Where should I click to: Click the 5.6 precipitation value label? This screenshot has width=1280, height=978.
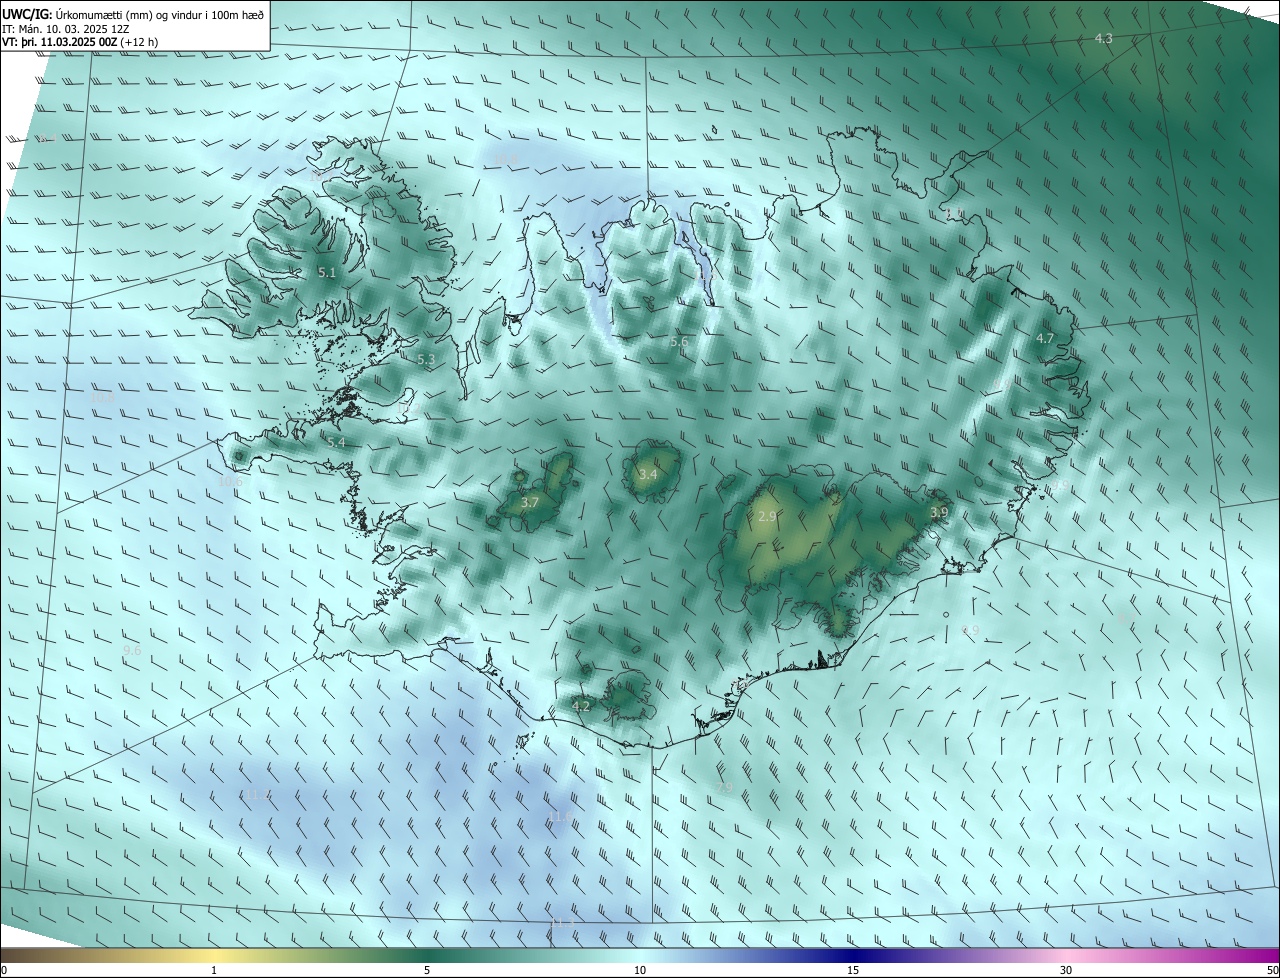tap(679, 342)
